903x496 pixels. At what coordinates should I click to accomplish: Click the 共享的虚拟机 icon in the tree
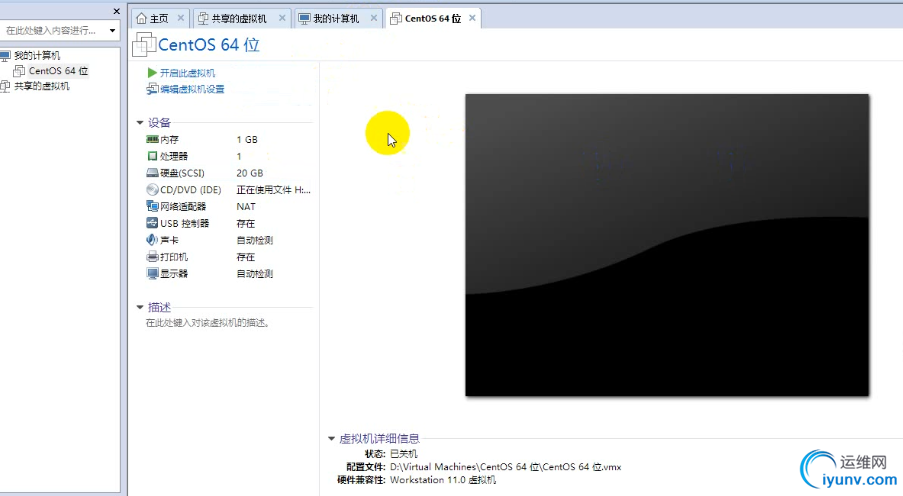pyautogui.click(x=5, y=86)
